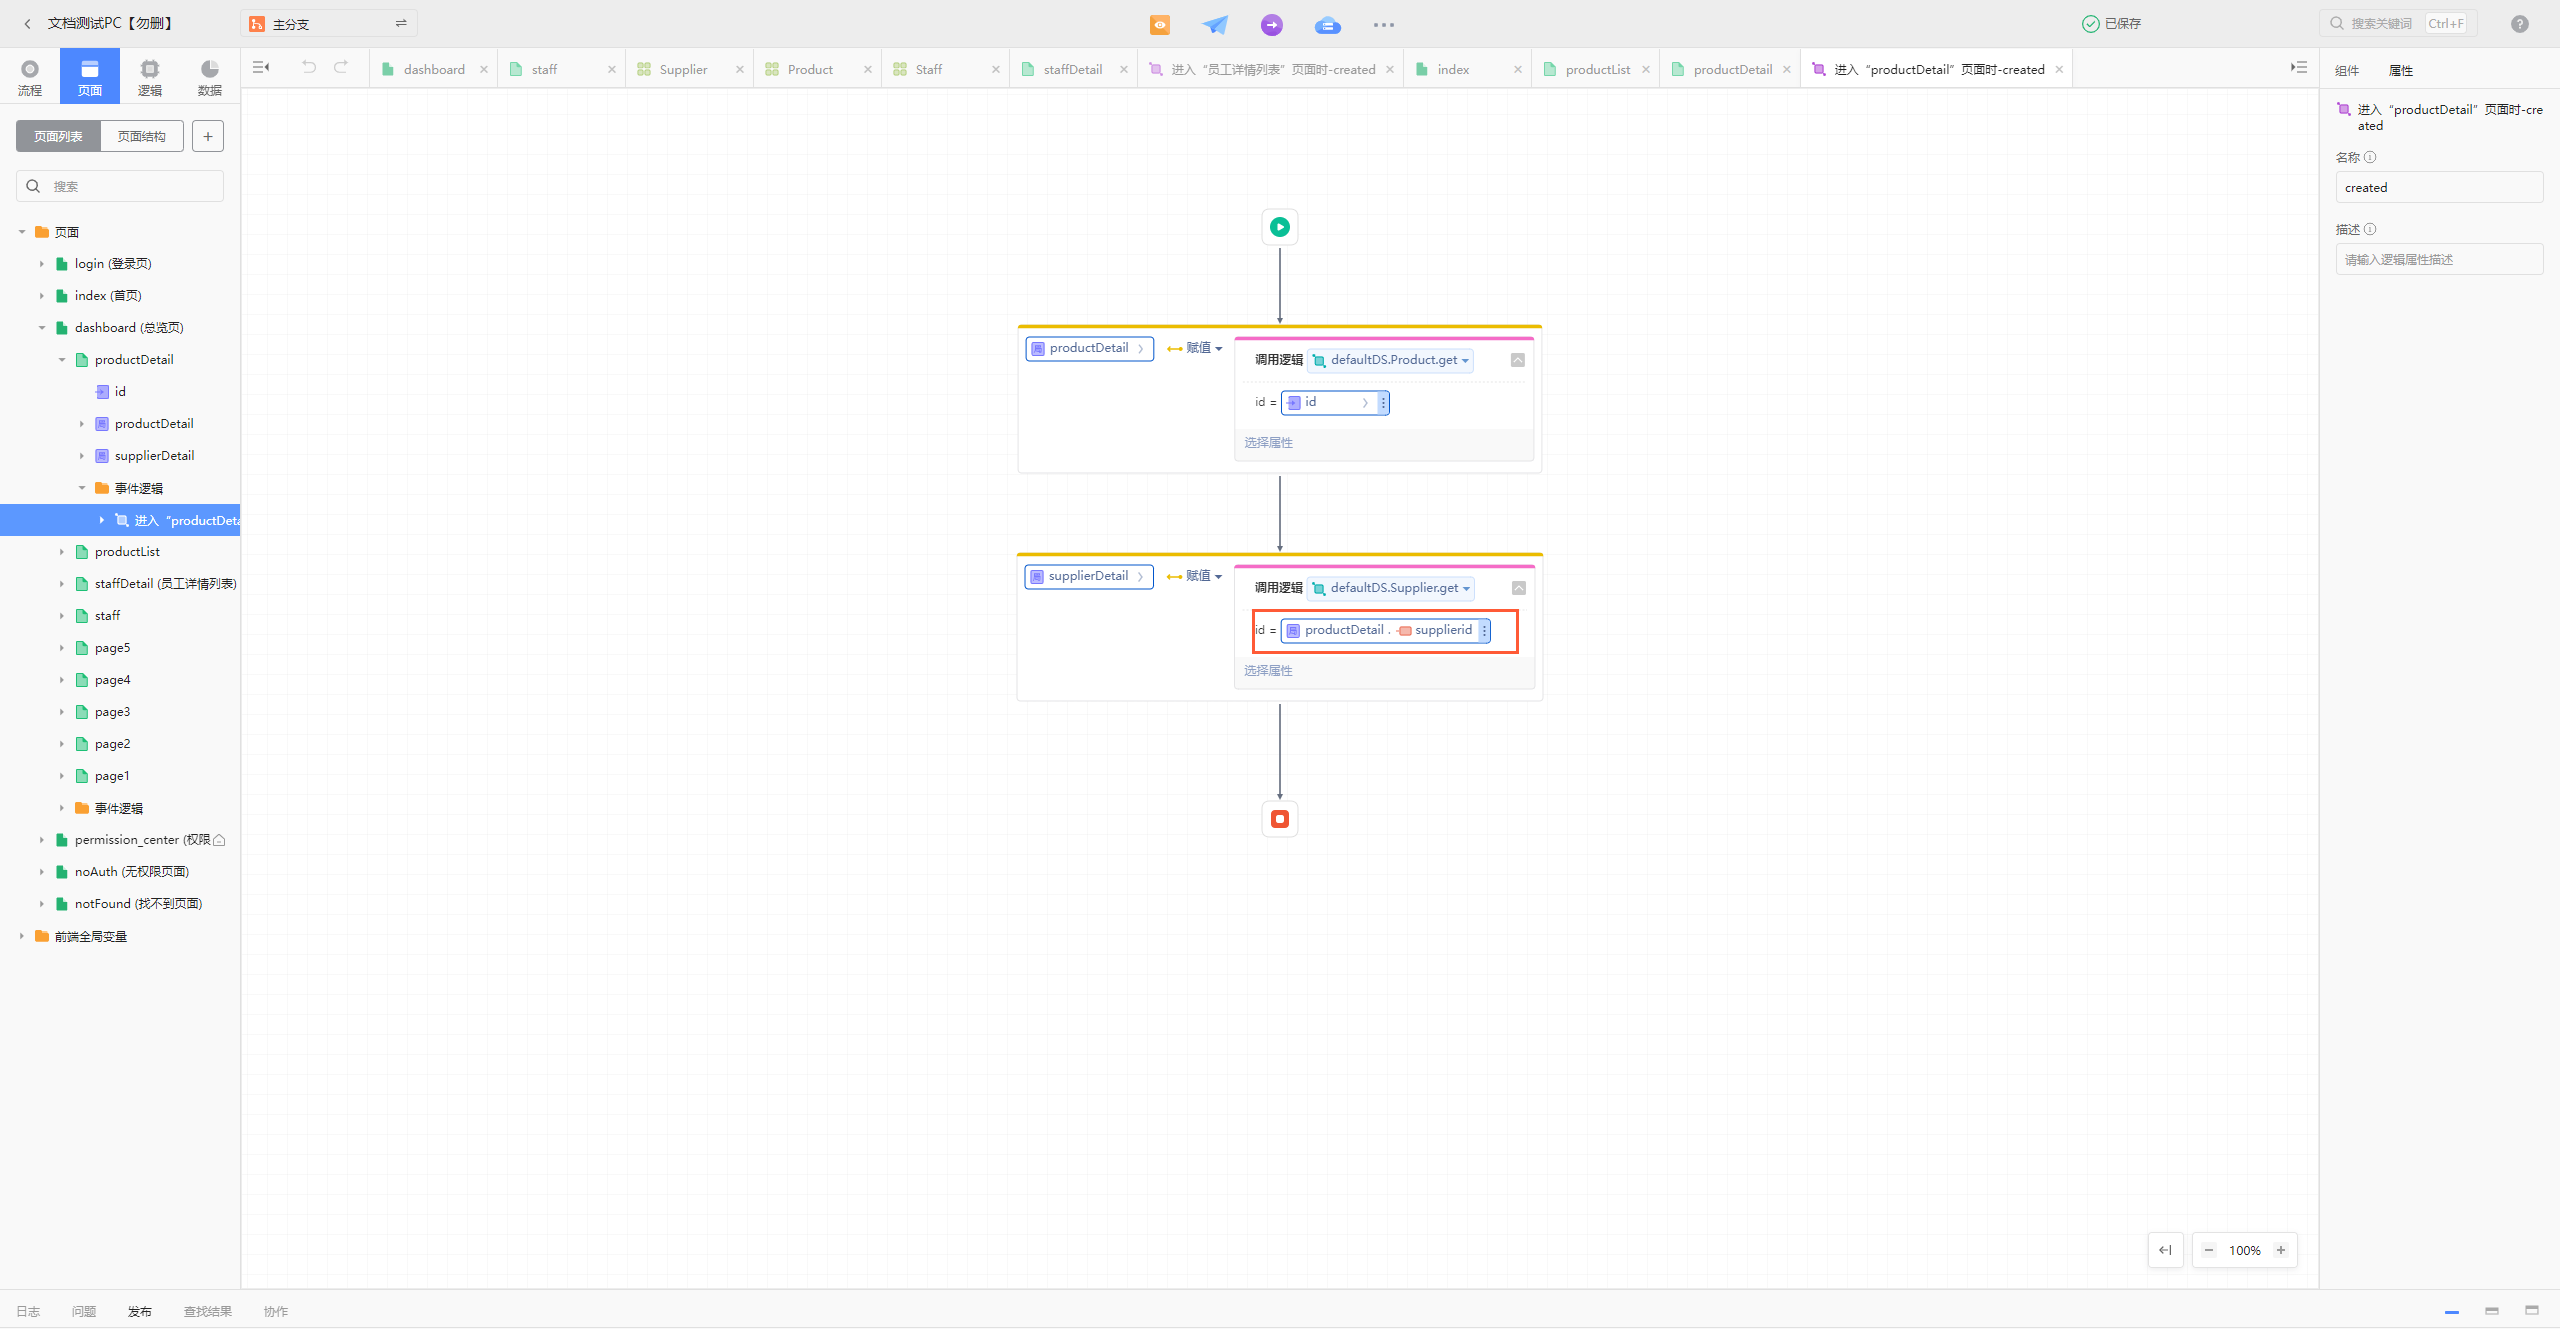The width and height of the screenshot is (2560, 1329).
Task: Toggle the right panel collapse icon
Action: pyautogui.click(x=2299, y=68)
